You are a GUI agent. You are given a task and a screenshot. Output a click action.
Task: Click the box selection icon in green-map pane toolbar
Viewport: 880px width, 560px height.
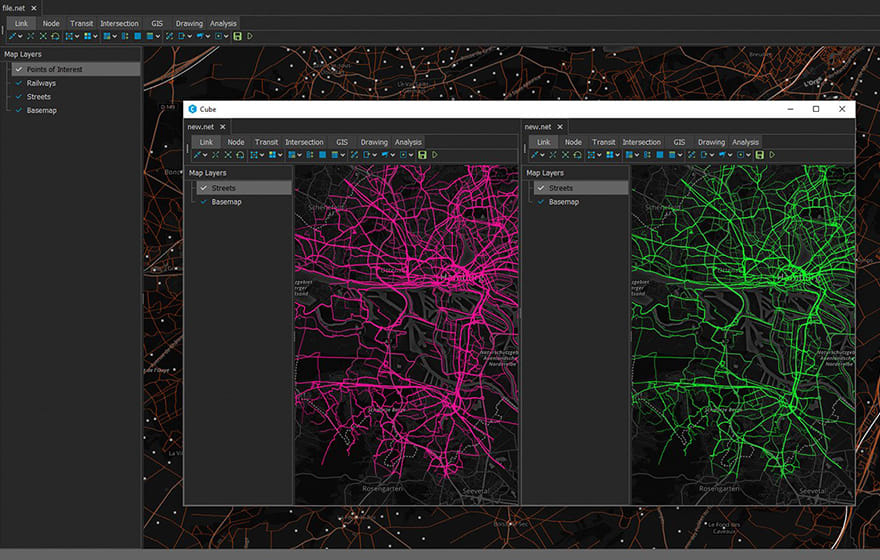[591, 154]
